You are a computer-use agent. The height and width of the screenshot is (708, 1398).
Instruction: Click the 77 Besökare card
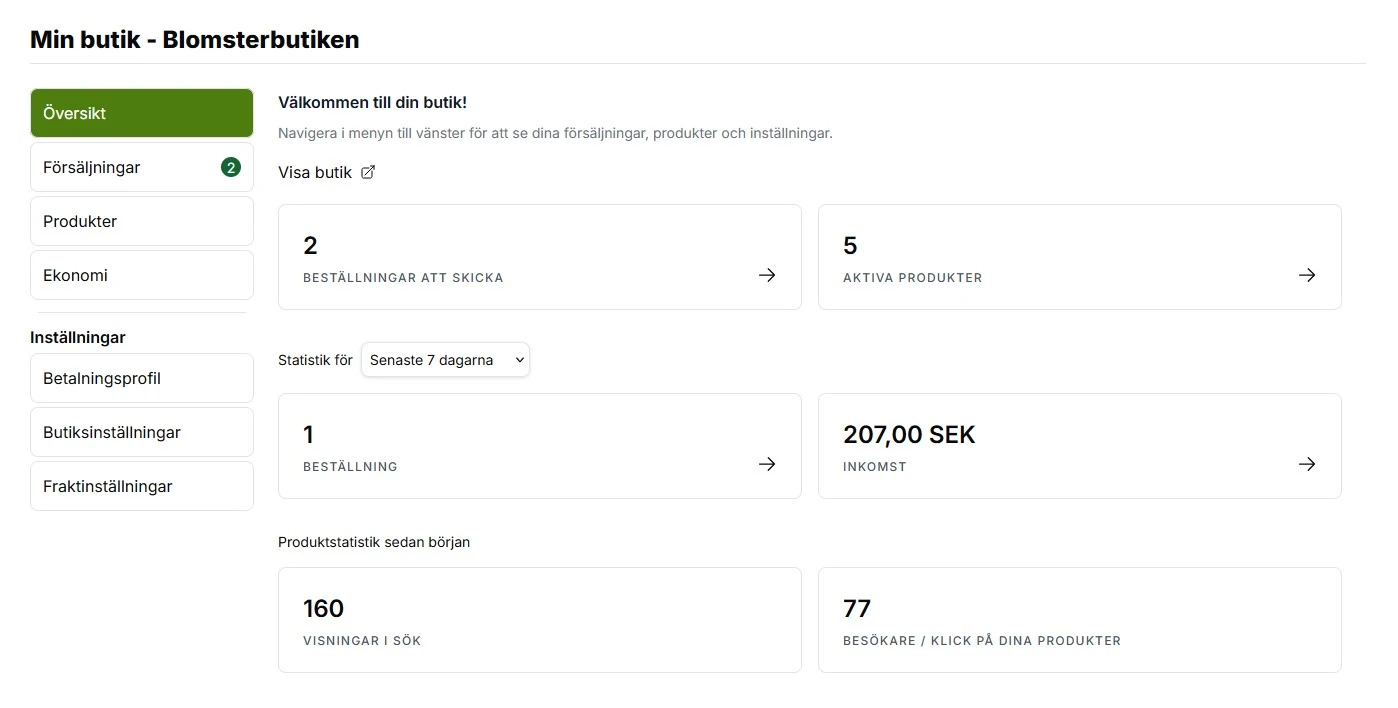click(x=1080, y=620)
